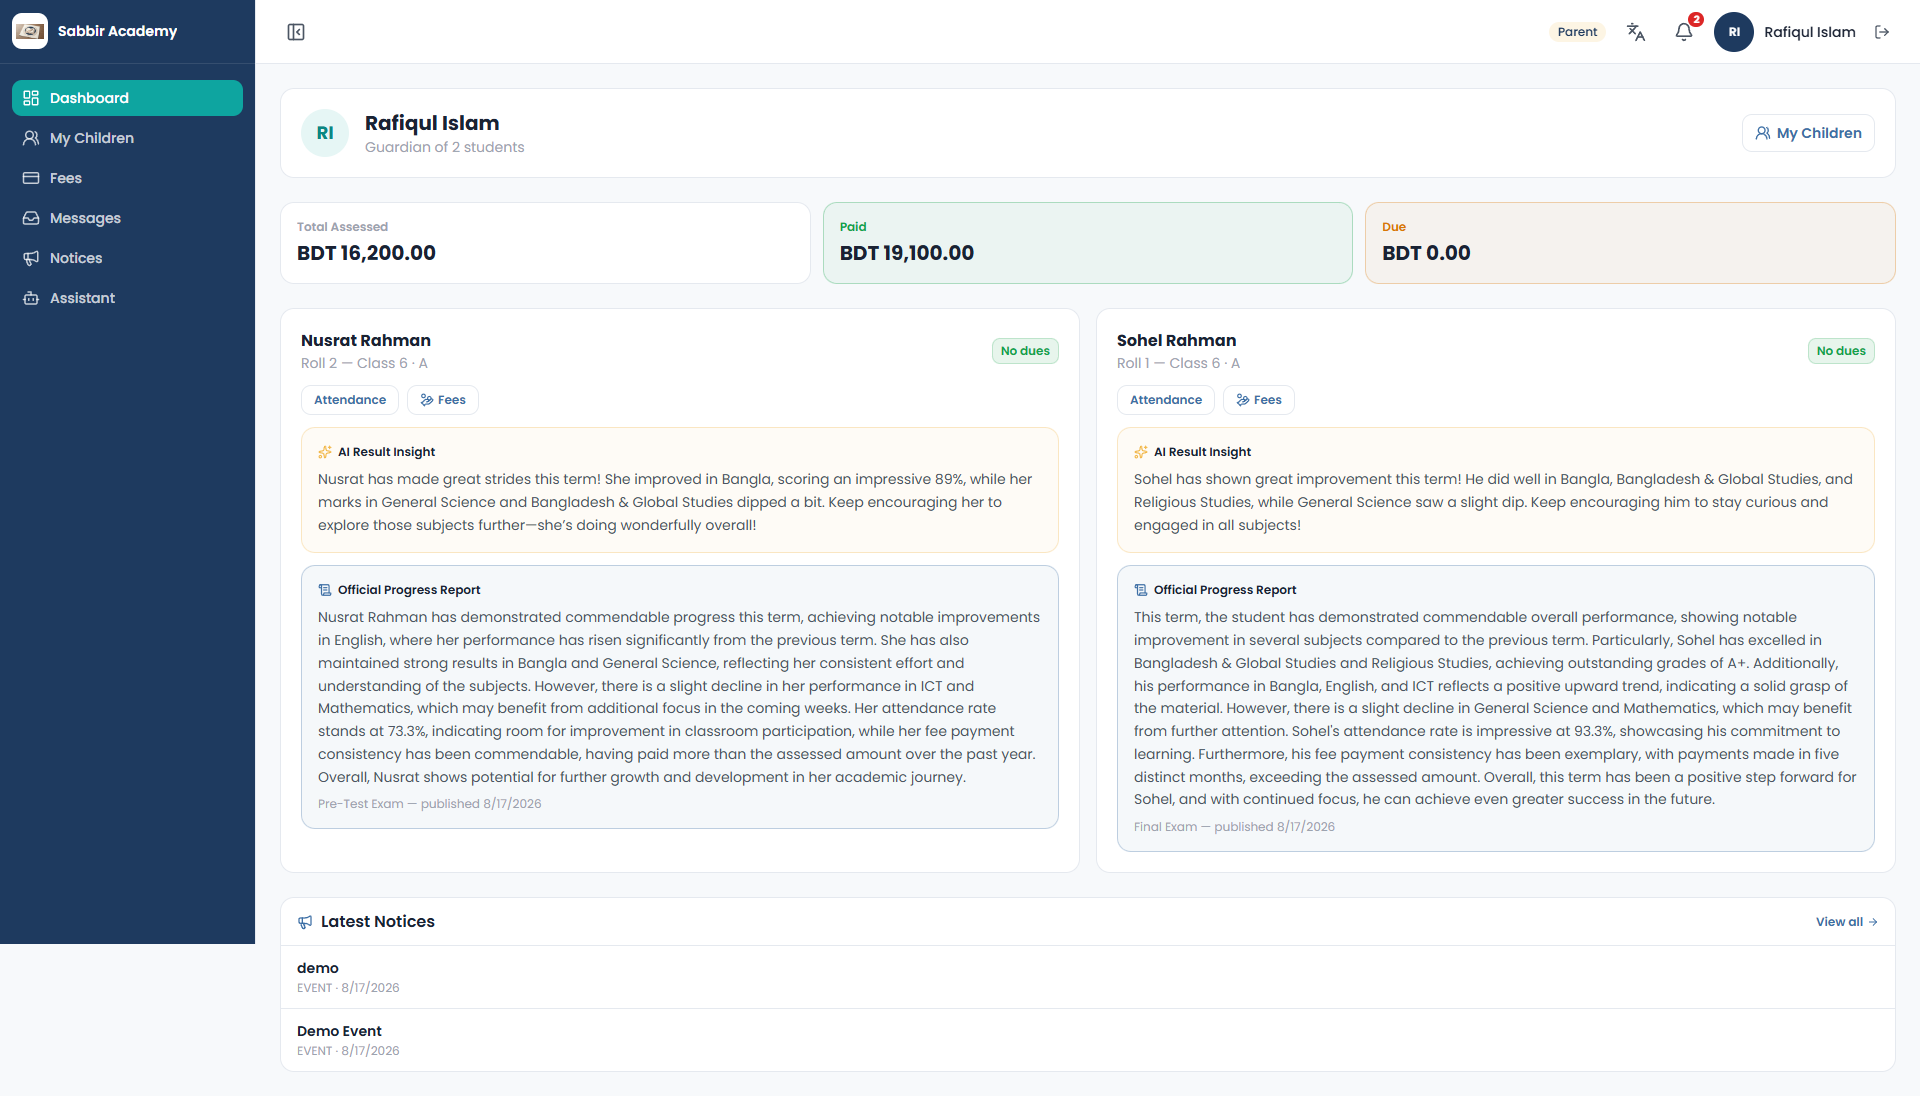Click 'Final Exam — published 8/17/2026' text

(1234, 827)
